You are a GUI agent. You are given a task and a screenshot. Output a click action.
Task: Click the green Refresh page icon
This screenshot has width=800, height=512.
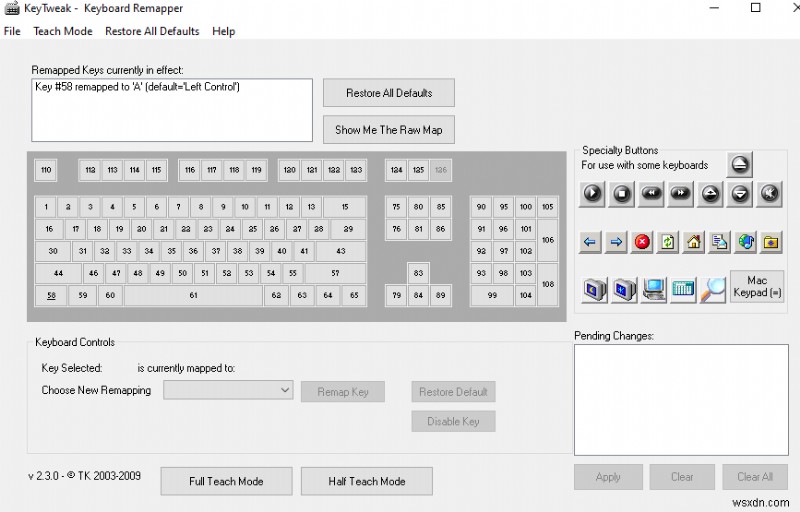click(x=668, y=242)
